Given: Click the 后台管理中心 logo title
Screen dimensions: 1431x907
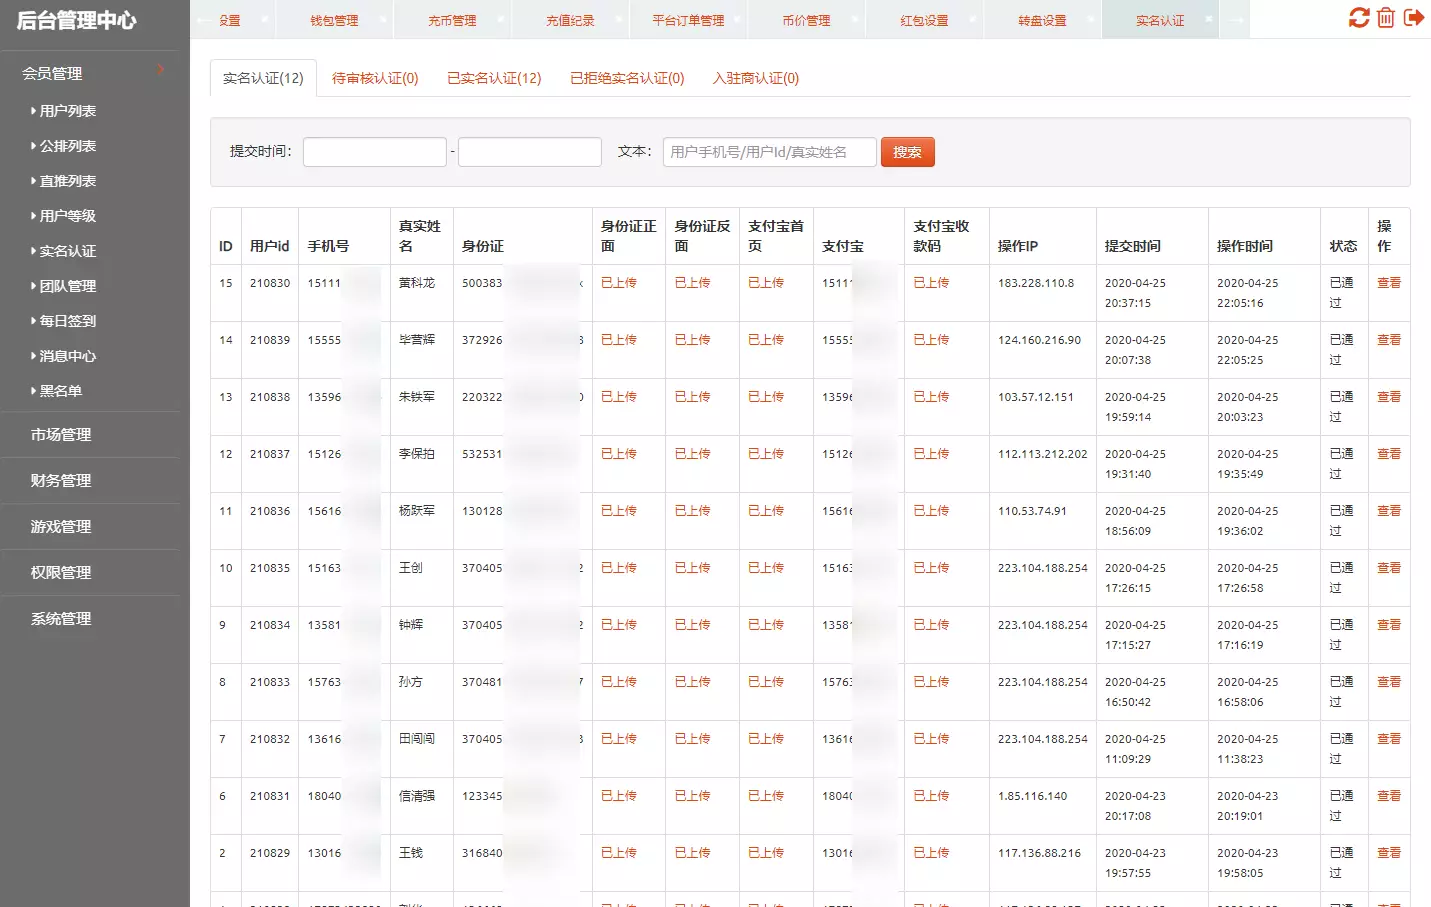Looking at the screenshot, I should pos(77,21).
